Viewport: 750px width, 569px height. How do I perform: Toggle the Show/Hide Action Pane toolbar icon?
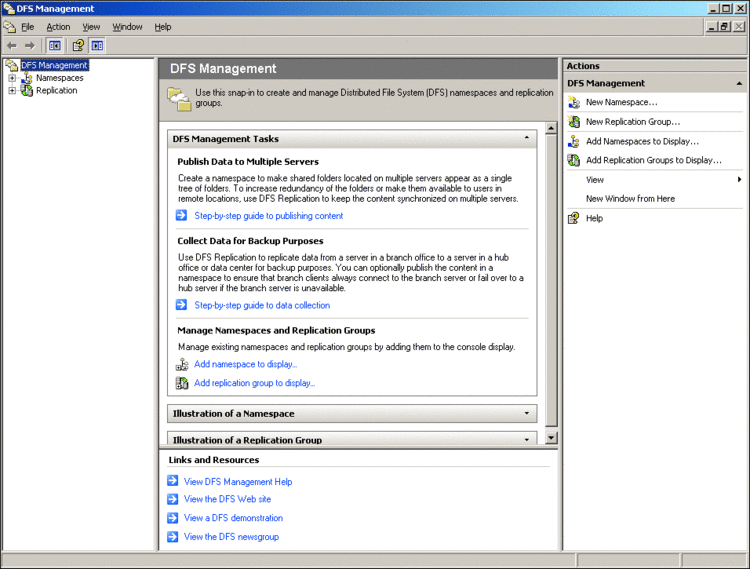tap(97, 46)
